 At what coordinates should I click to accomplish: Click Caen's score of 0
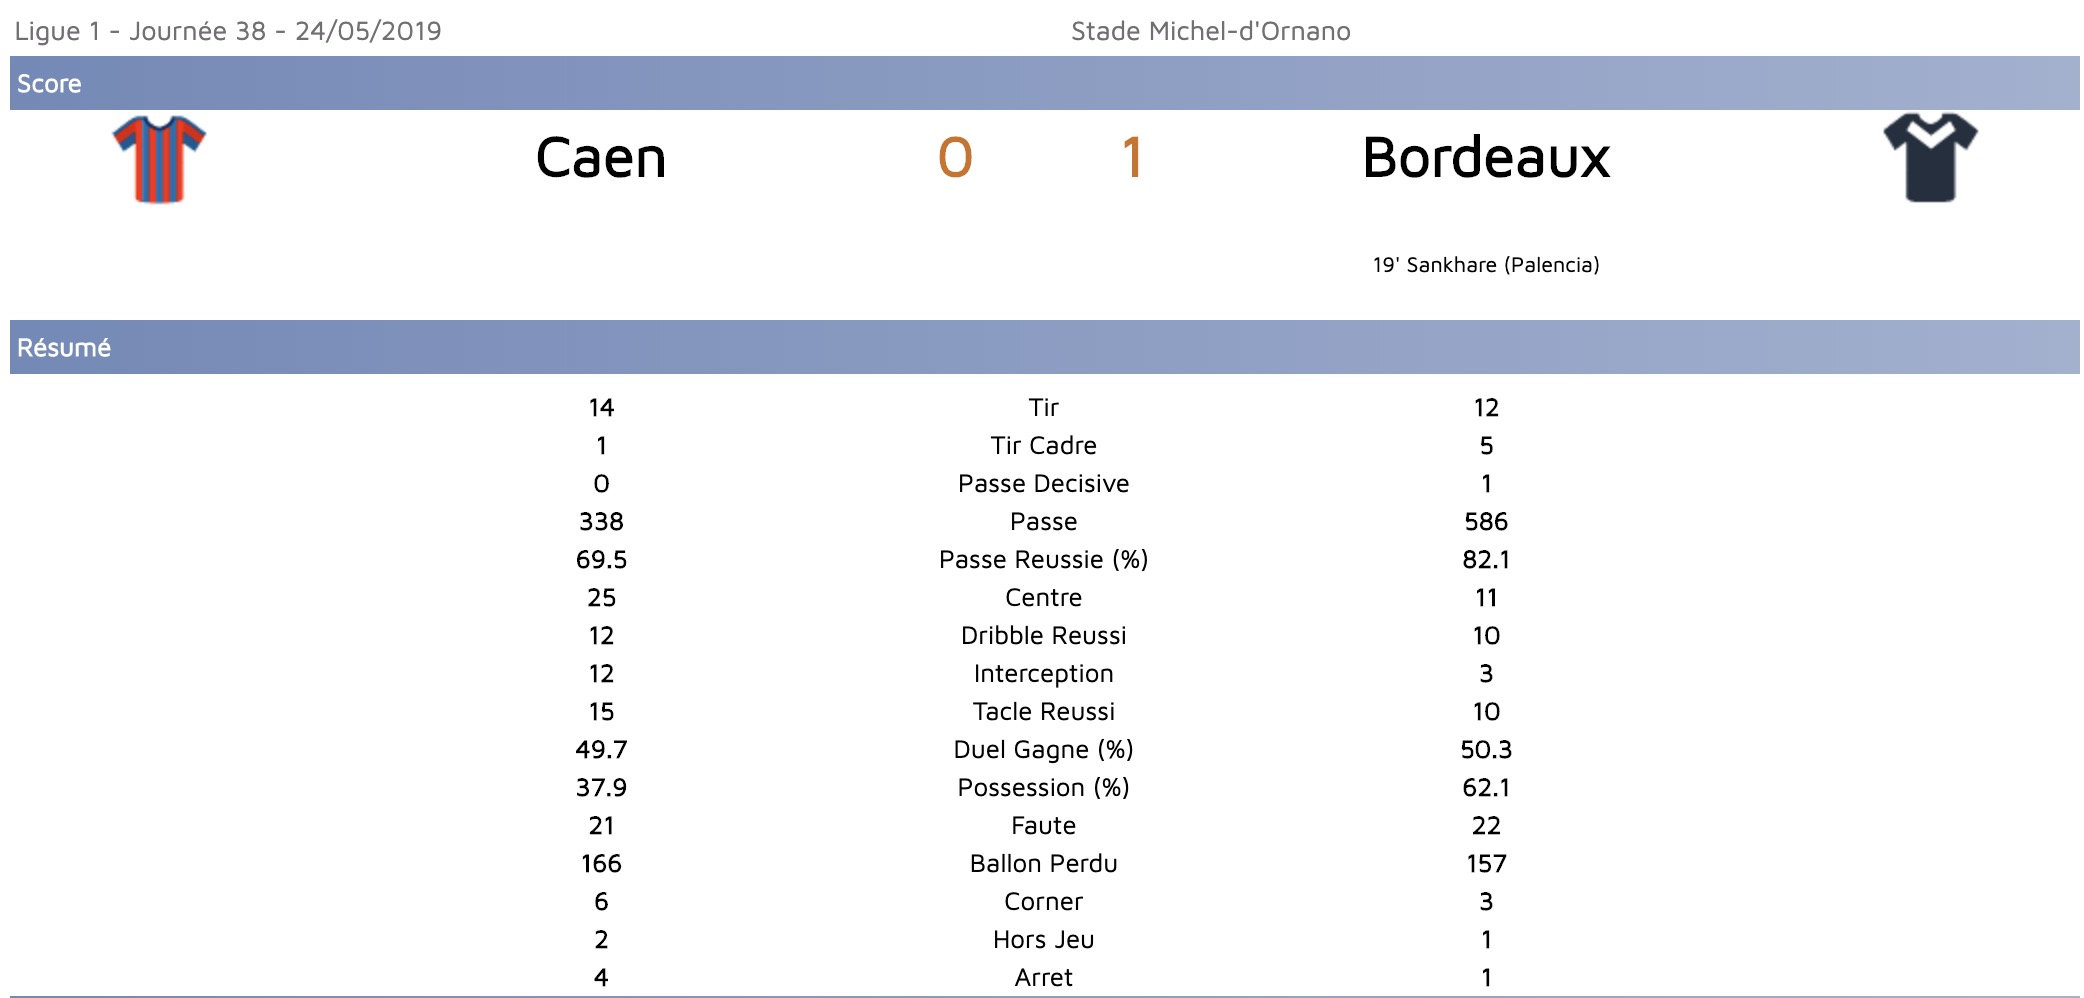point(955,158)
